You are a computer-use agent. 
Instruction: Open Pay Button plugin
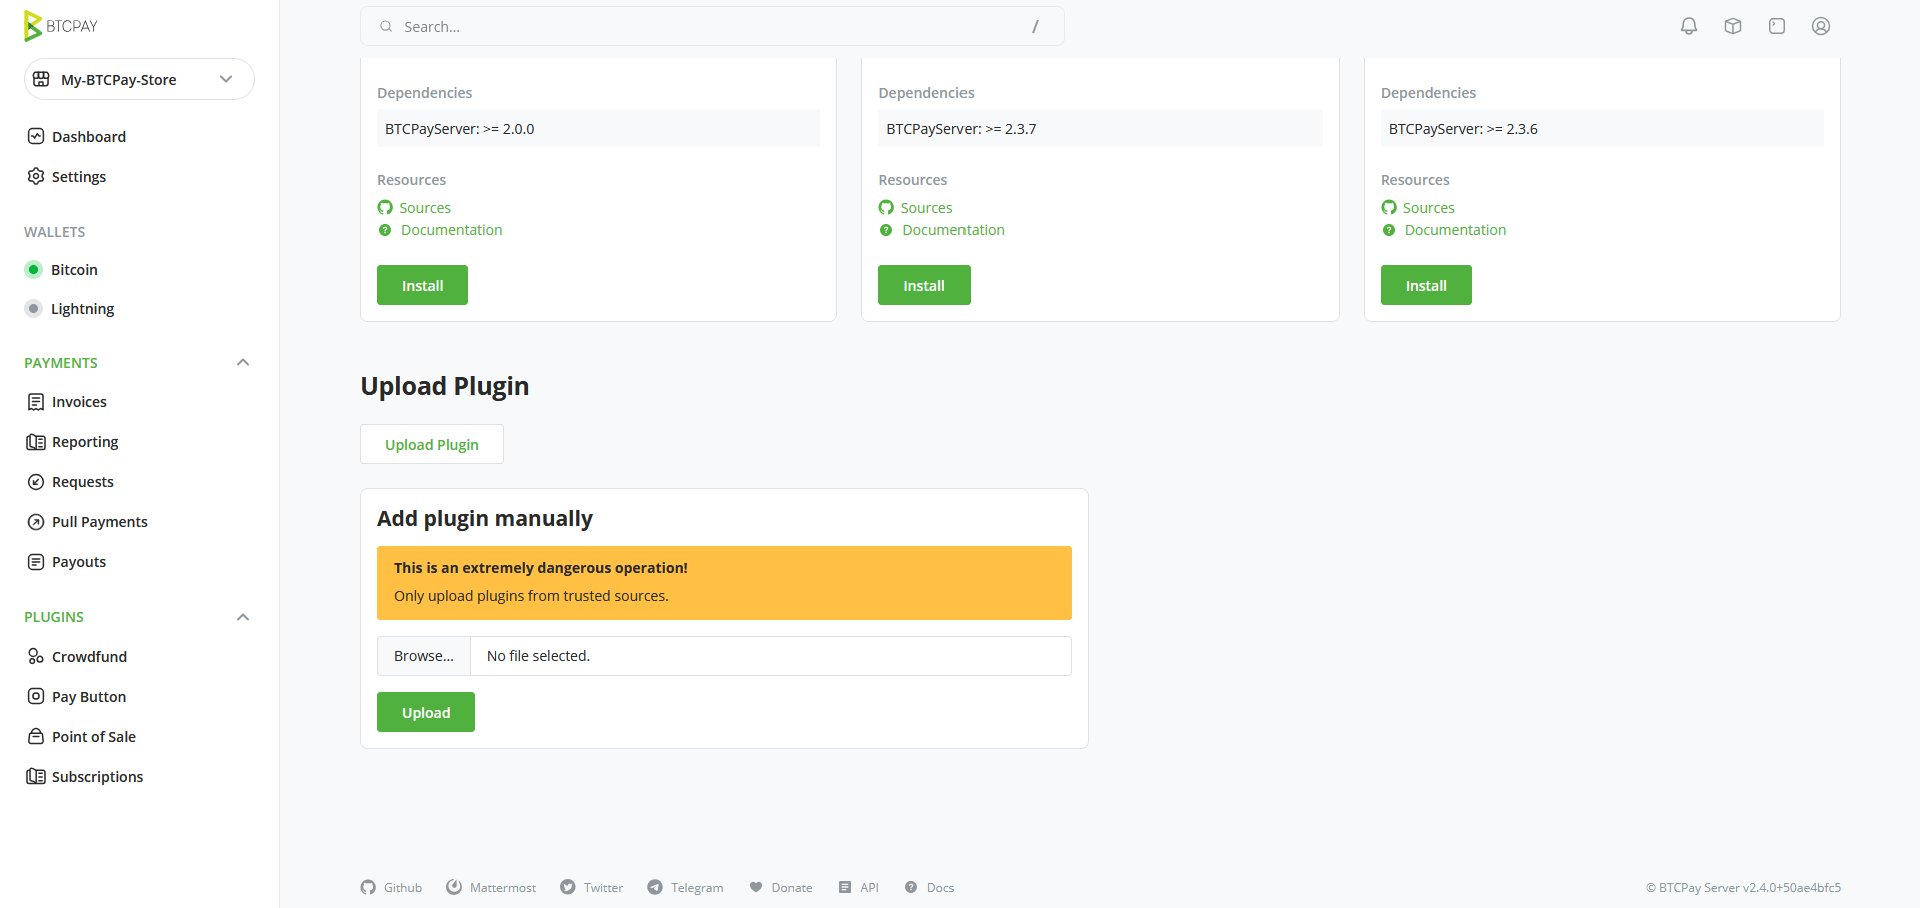pos(89,697)
